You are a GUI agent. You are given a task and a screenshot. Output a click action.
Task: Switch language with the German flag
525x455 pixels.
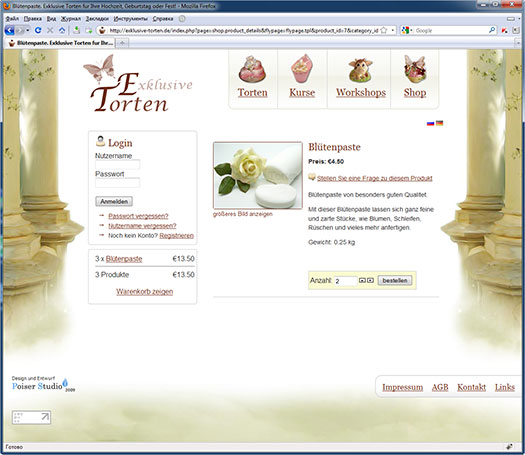click(440, 123)
